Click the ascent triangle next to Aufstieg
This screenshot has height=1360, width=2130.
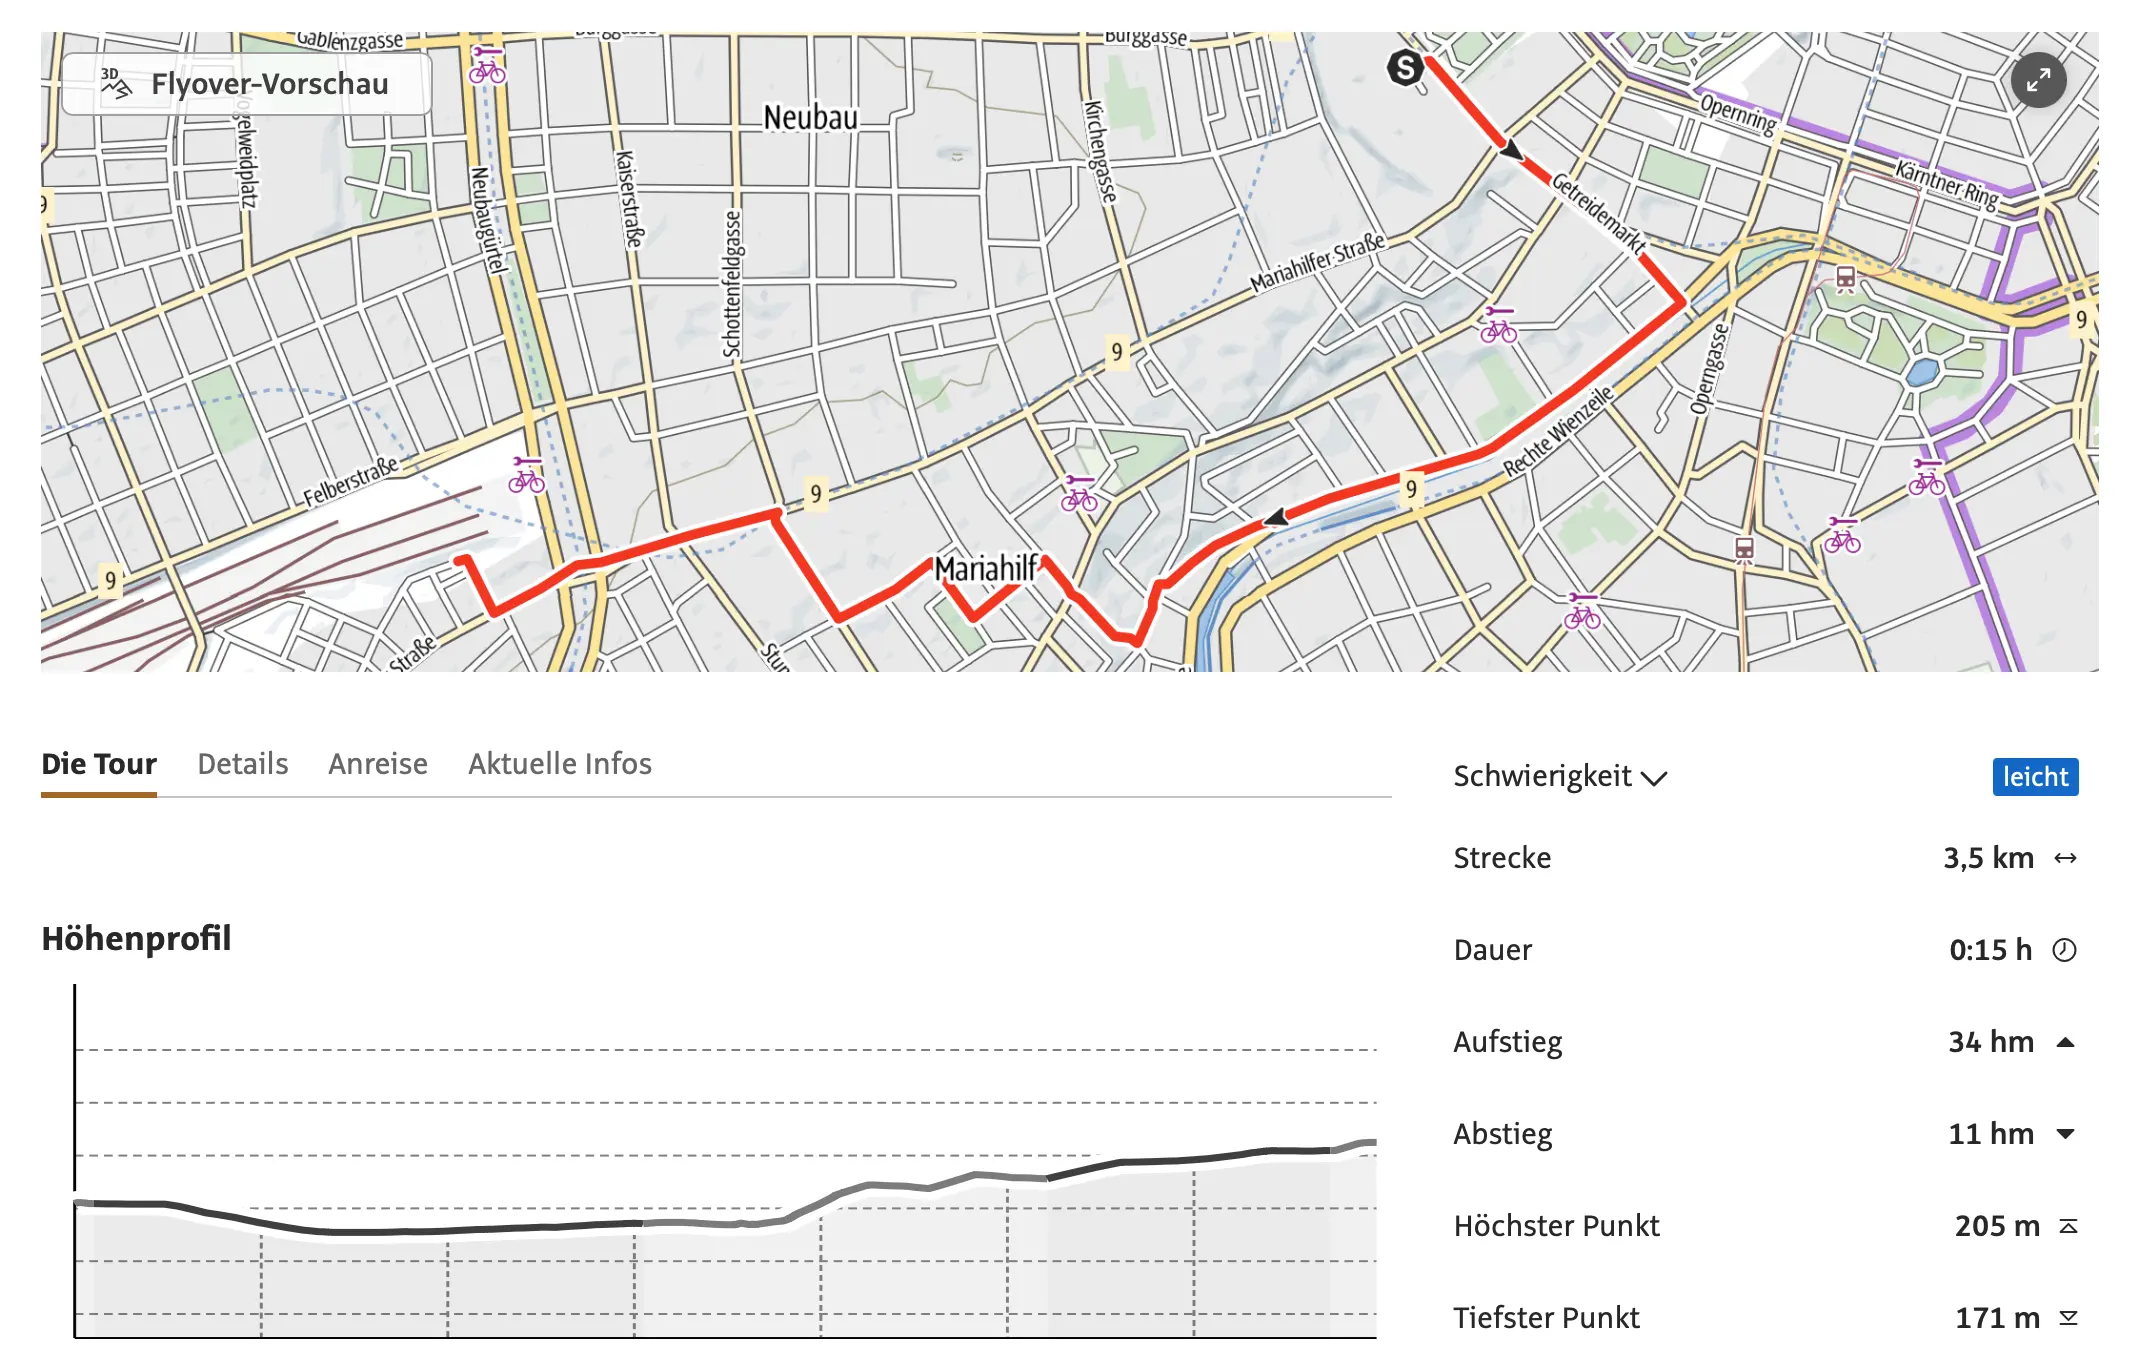[x=2065, y=1042]
